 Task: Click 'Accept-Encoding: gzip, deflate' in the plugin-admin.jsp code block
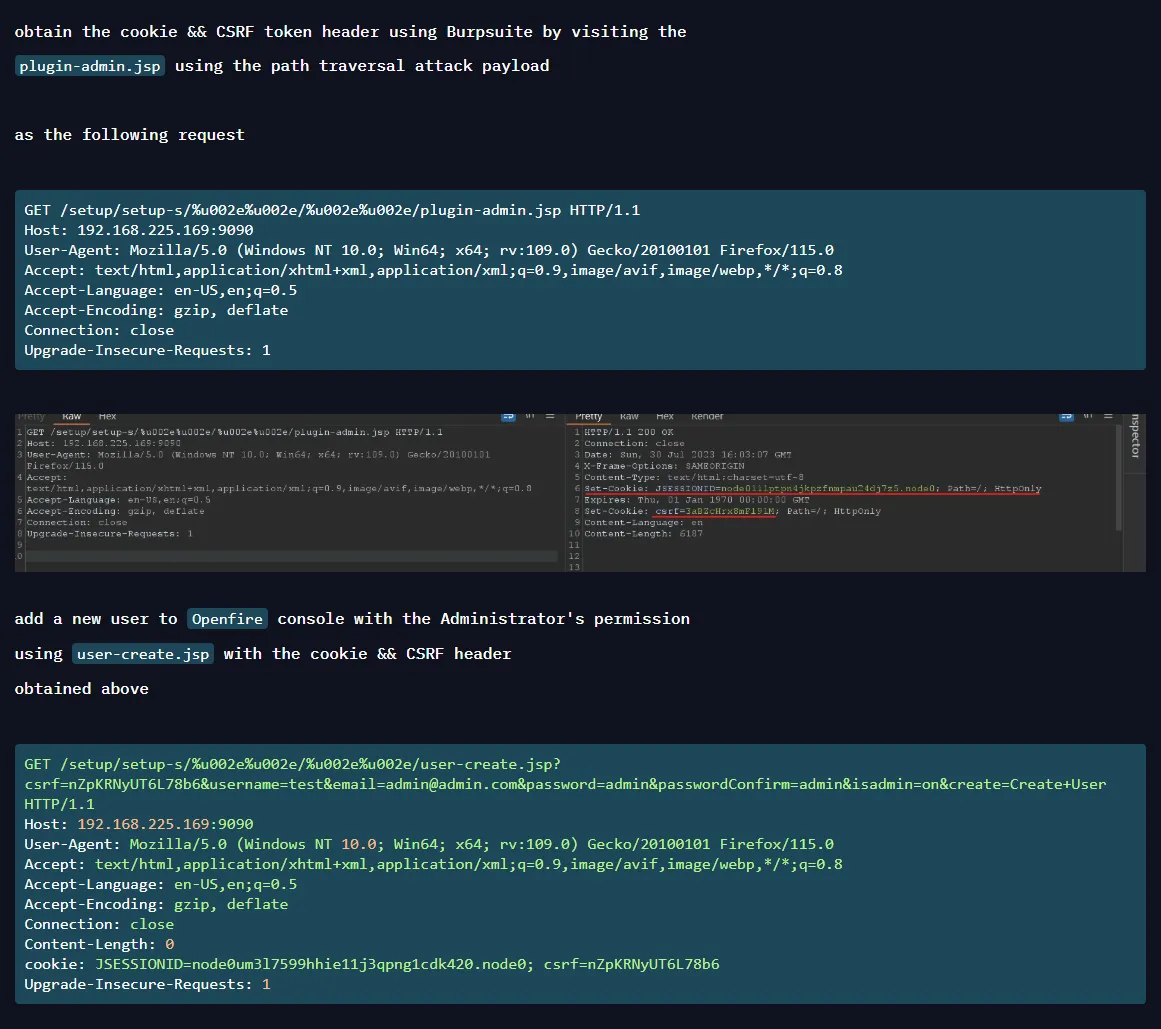[156, 310]
